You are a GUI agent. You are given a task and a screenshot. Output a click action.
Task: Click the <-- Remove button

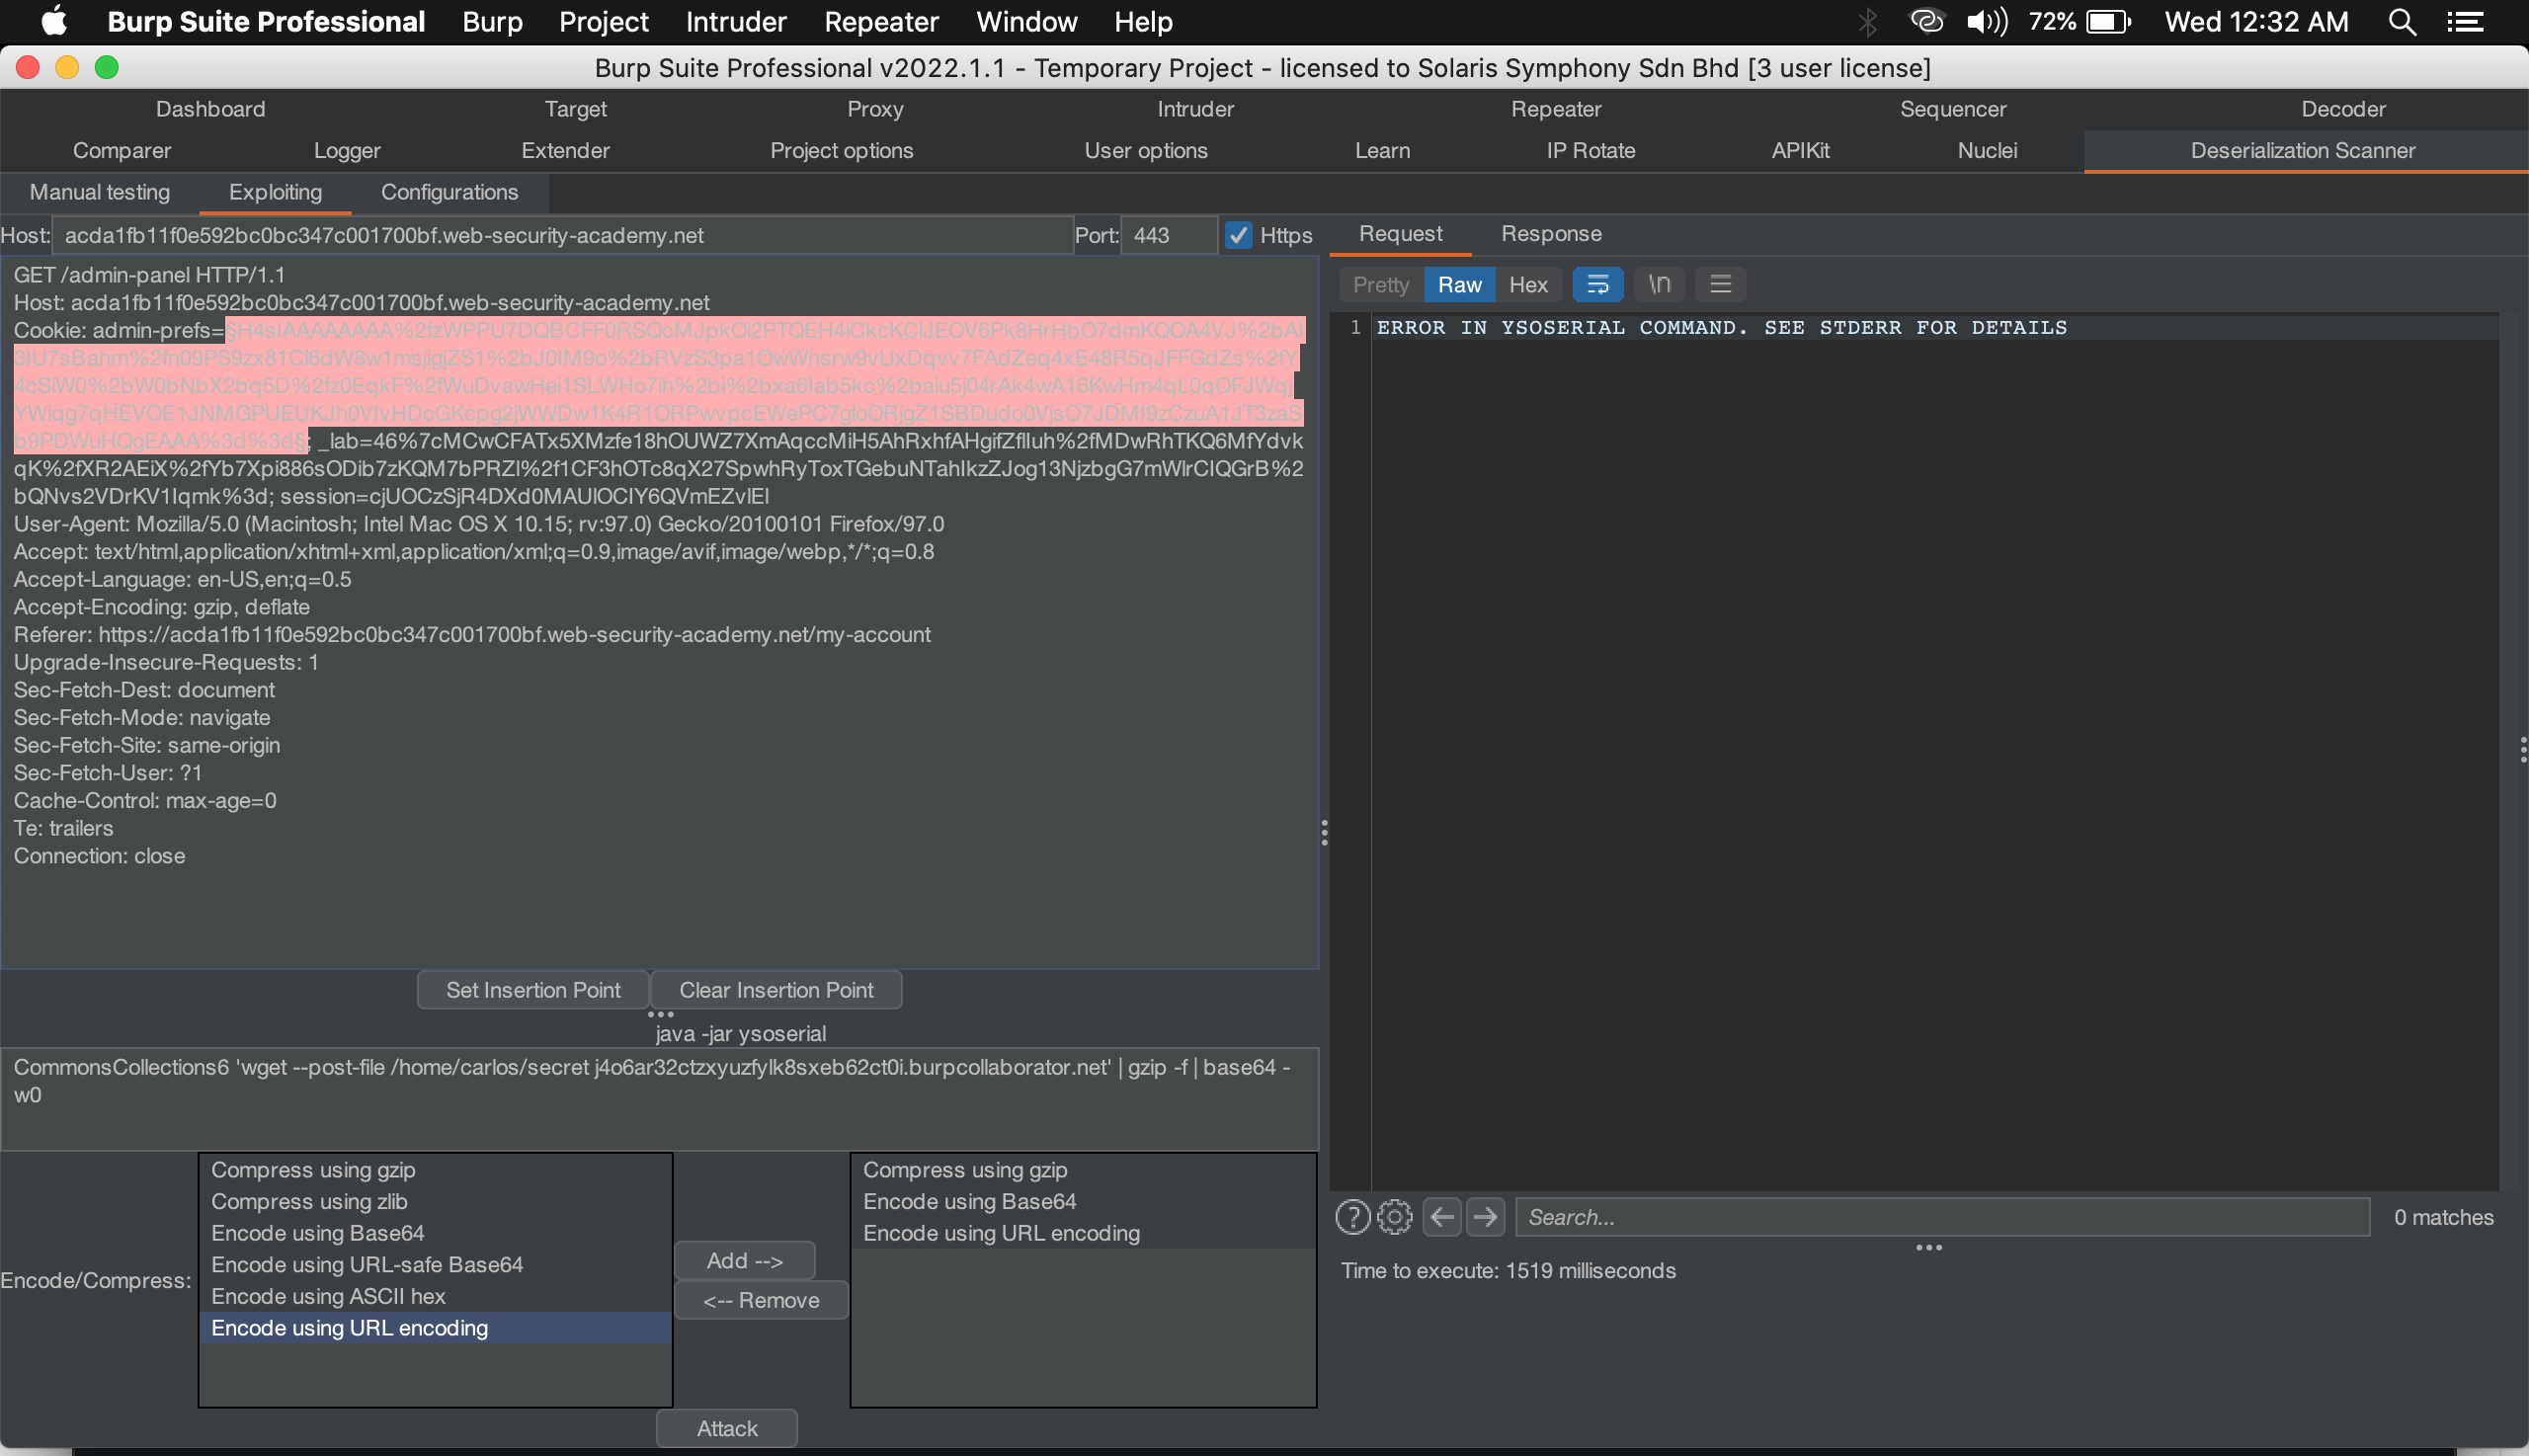pyautogui.click(x=761, y=1300)
